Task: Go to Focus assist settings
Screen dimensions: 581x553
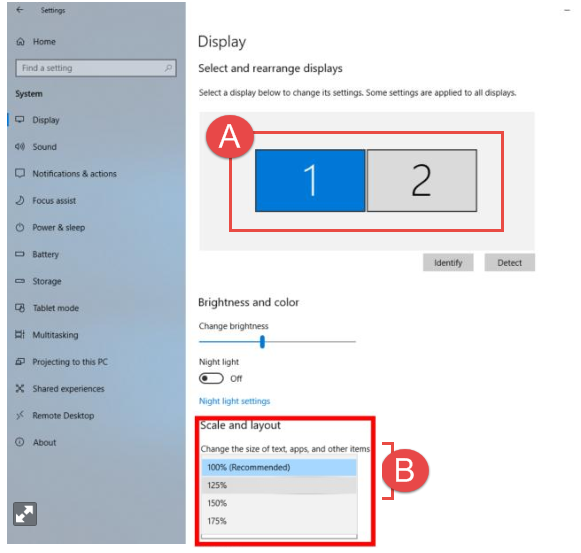Action: coord(54,201)
